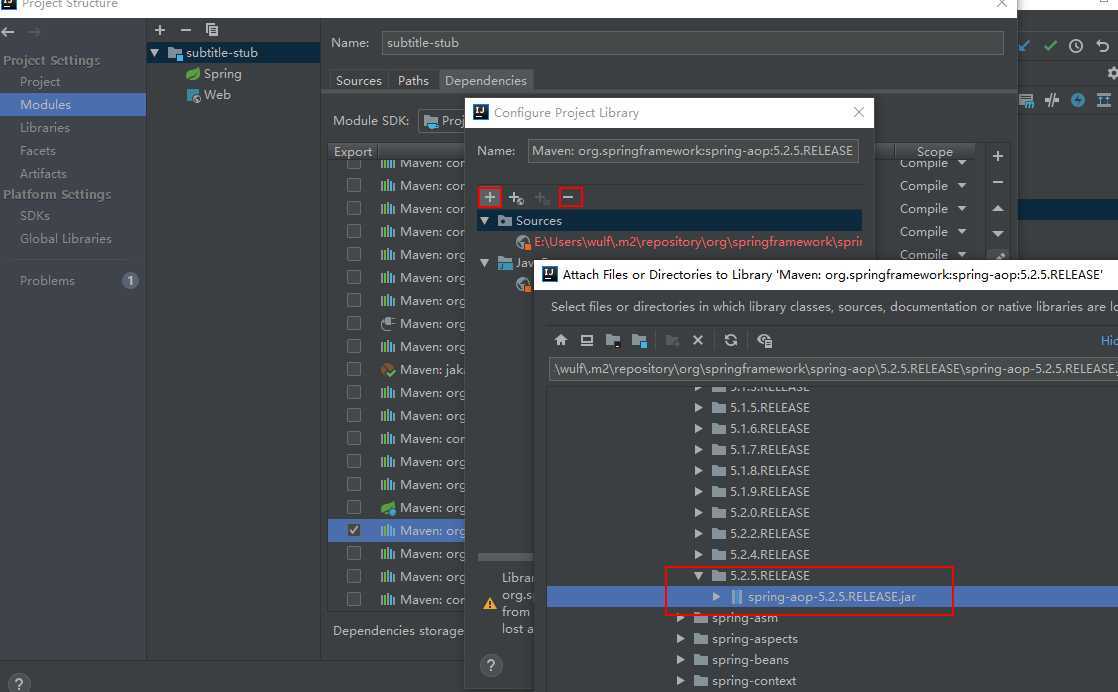Add a library root with the plus in Configure Project Library
The height and width of the screenshot is (692, 1118).
(x=490, y=197)
